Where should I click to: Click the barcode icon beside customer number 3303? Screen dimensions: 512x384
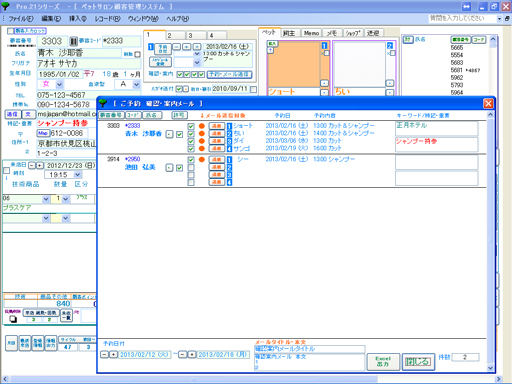[x=73, y=41]
